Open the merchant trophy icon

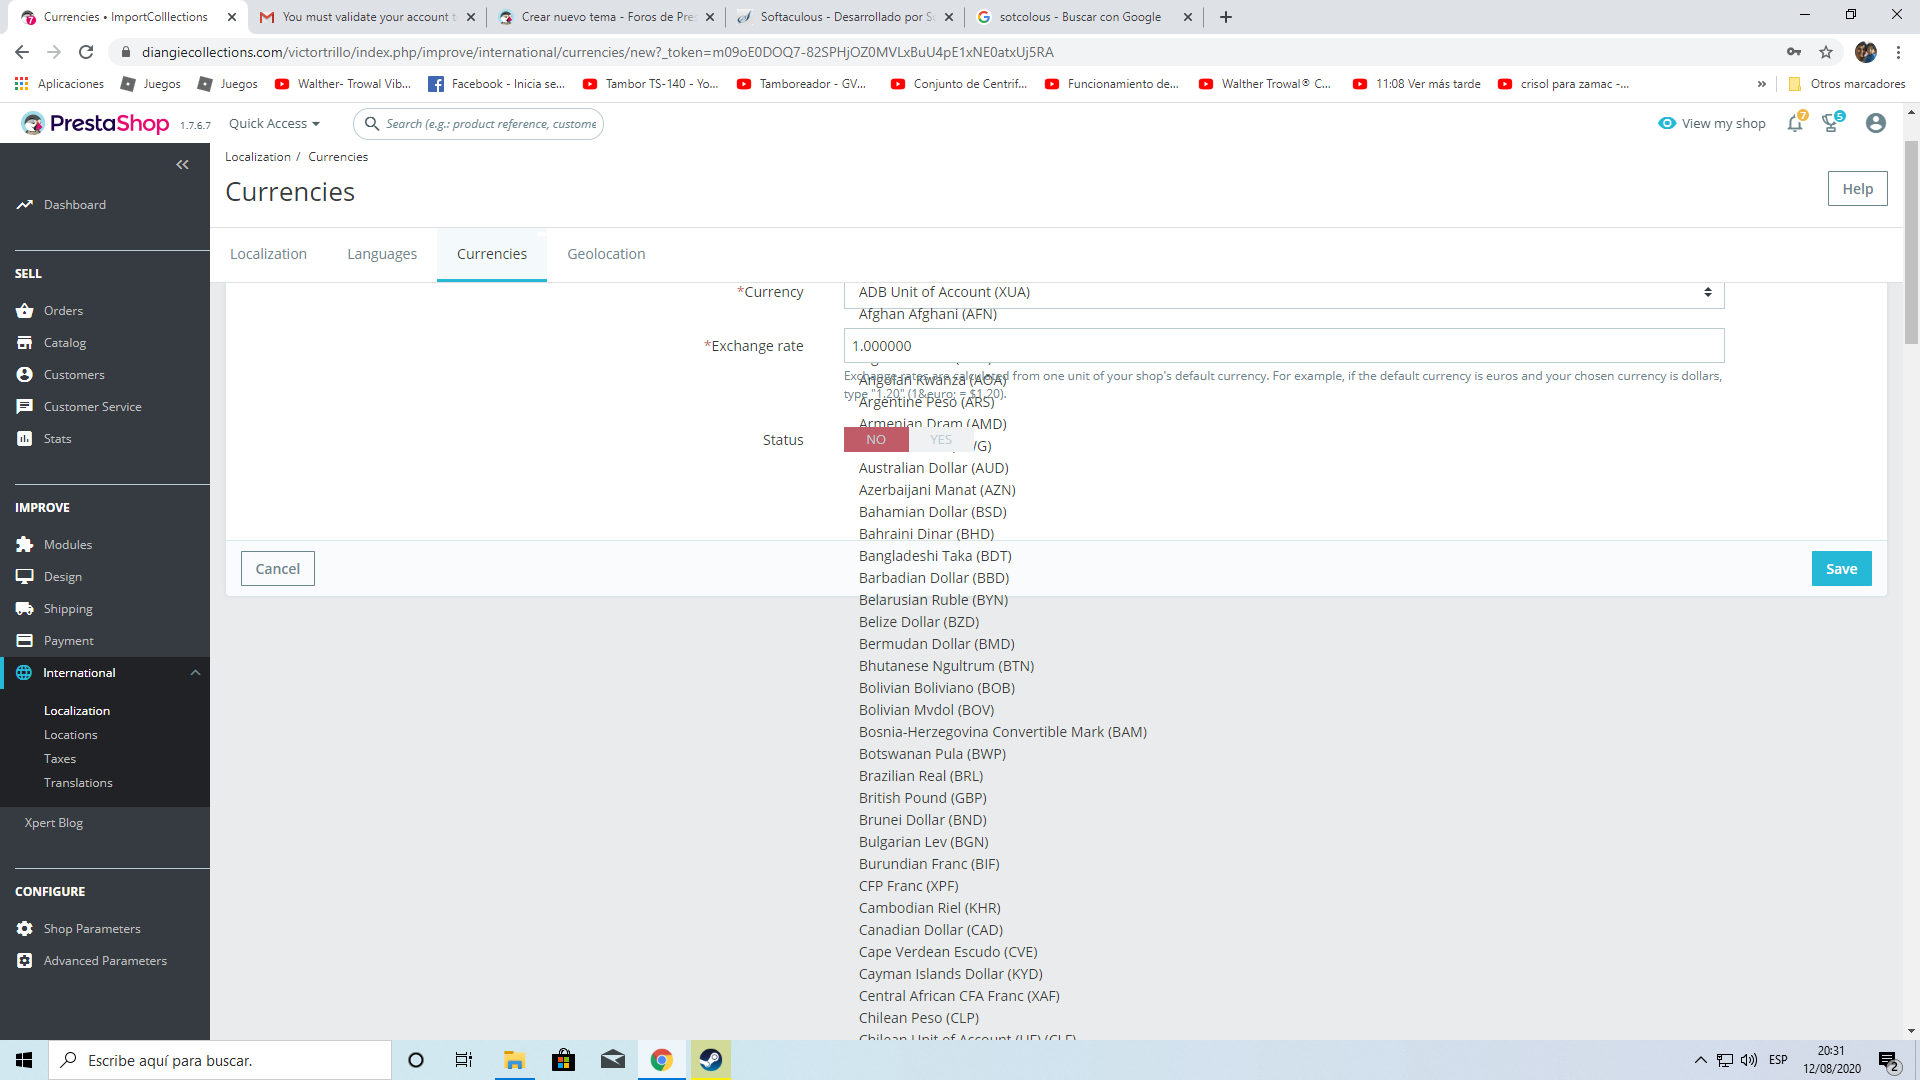click(x=1831, y=124)
